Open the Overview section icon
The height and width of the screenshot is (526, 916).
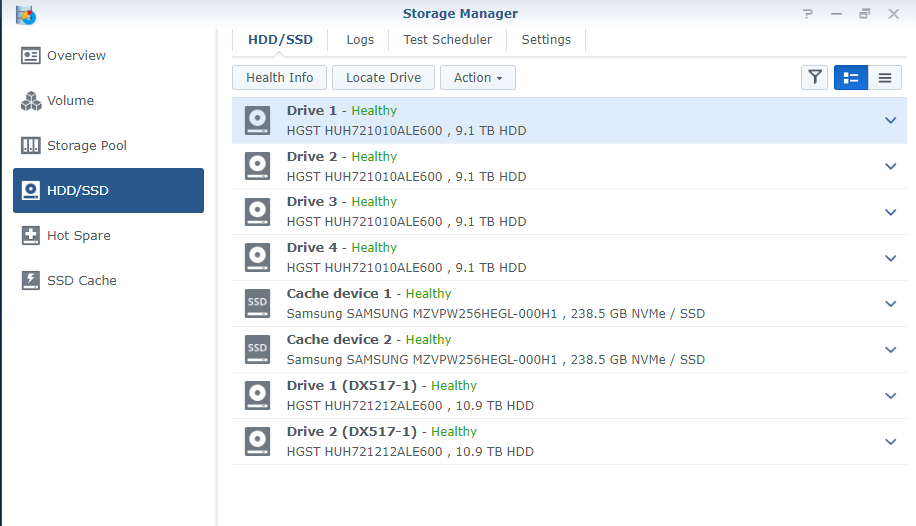[30, 56]
